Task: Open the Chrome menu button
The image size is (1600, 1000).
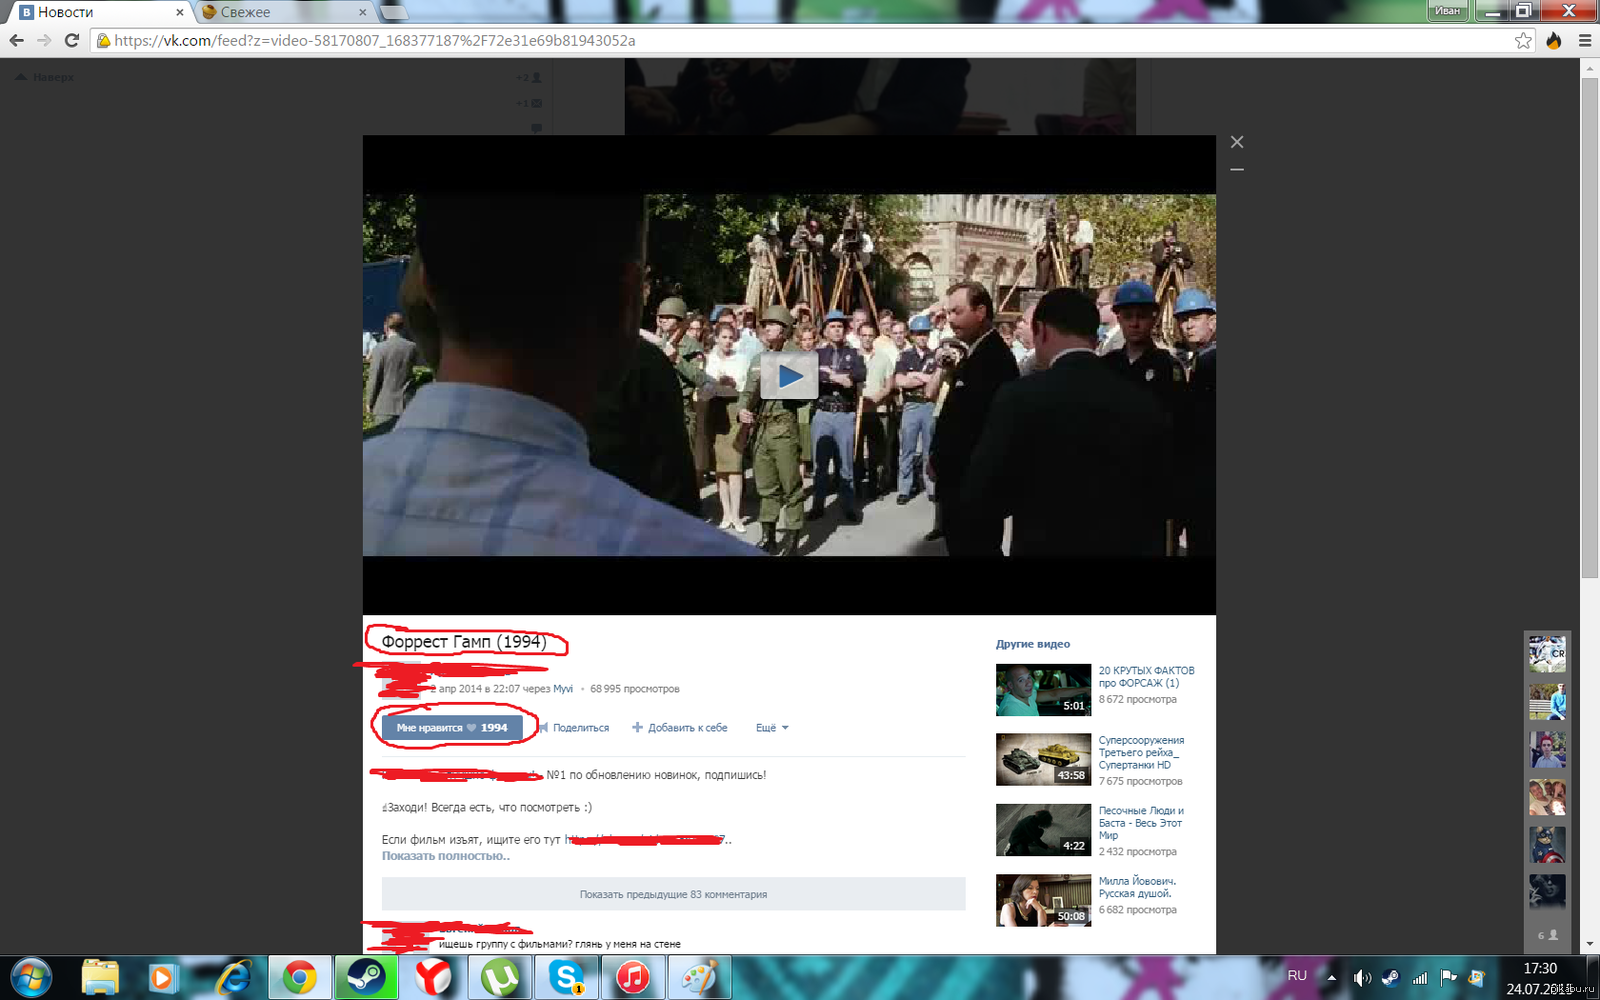Action: 1584,41
